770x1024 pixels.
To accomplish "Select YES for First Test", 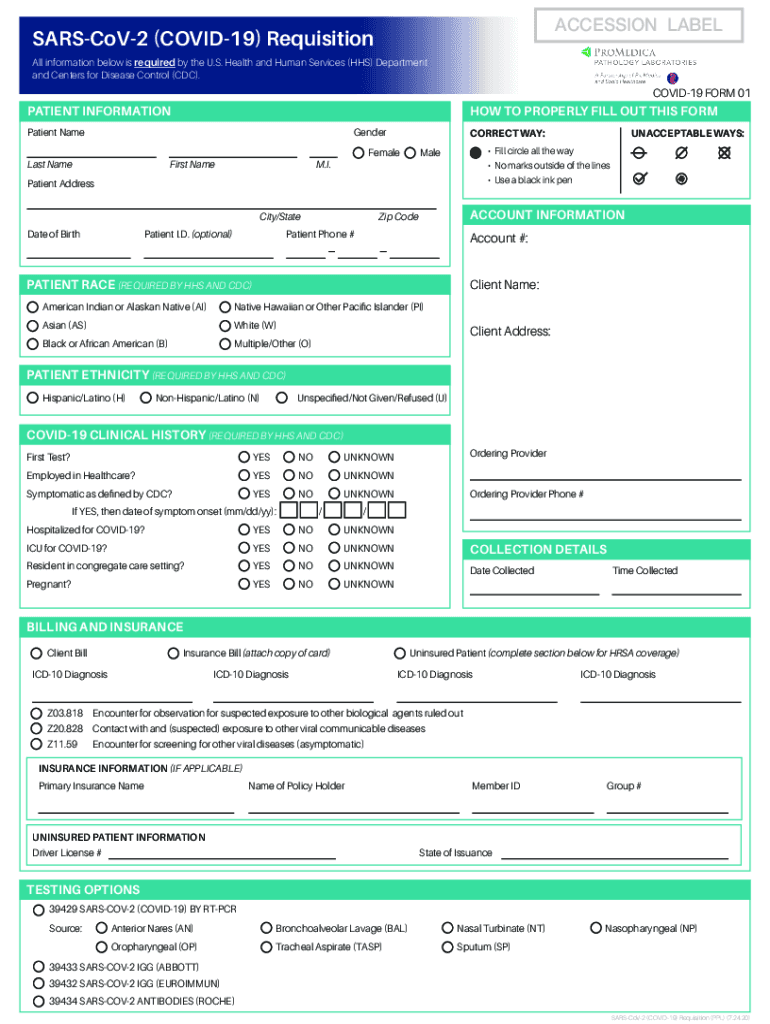I will pos(244,457).
